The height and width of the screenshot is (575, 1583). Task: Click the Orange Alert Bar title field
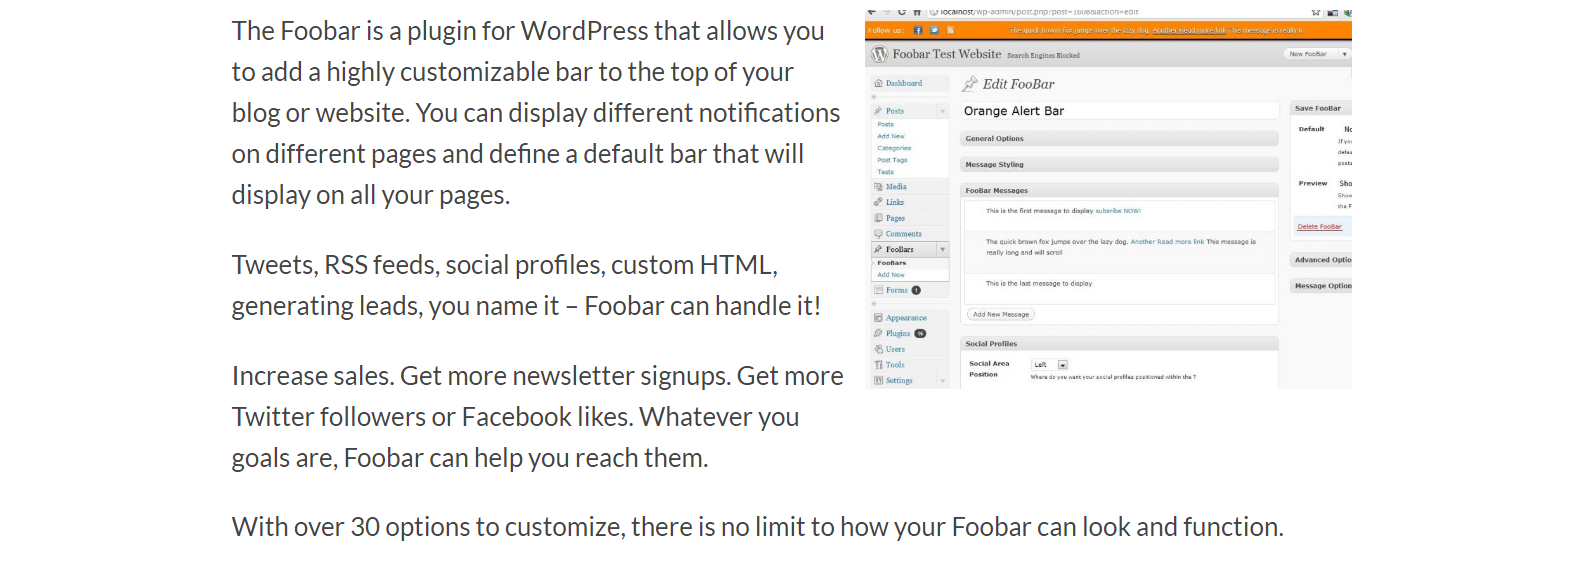pos(1119,111)
